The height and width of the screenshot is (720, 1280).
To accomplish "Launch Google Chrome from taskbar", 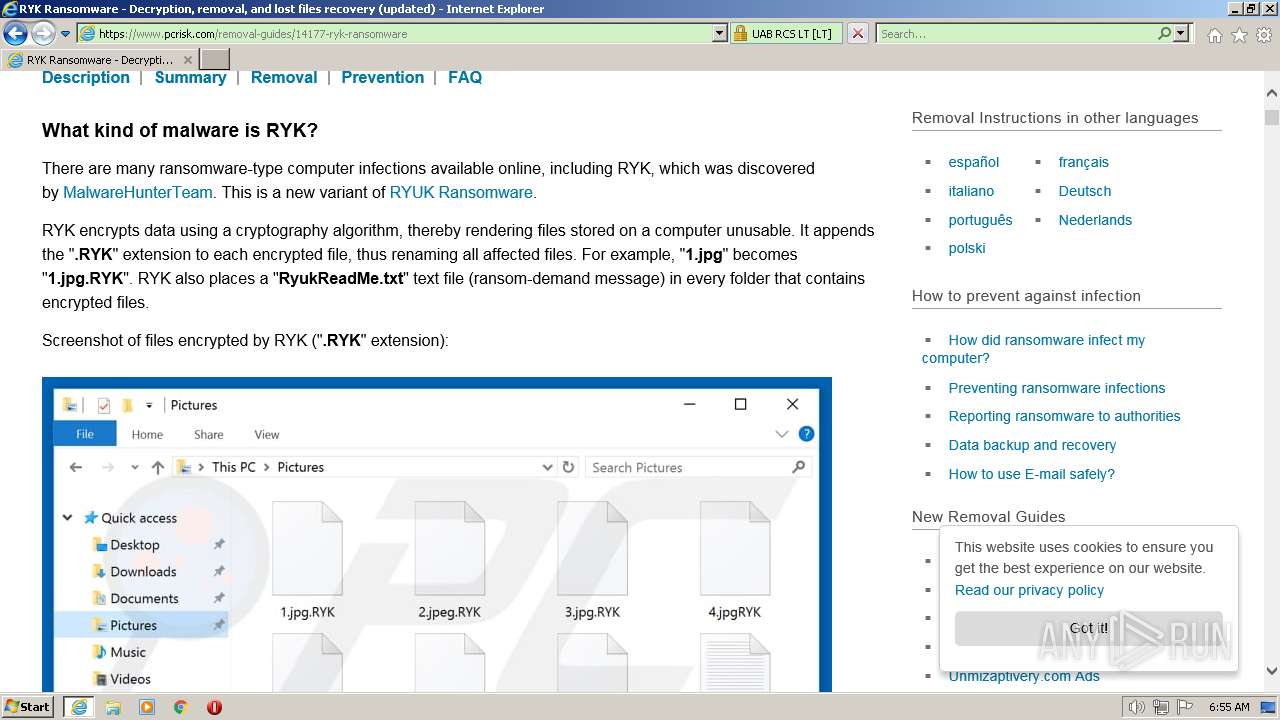I will tap(180, 707).
